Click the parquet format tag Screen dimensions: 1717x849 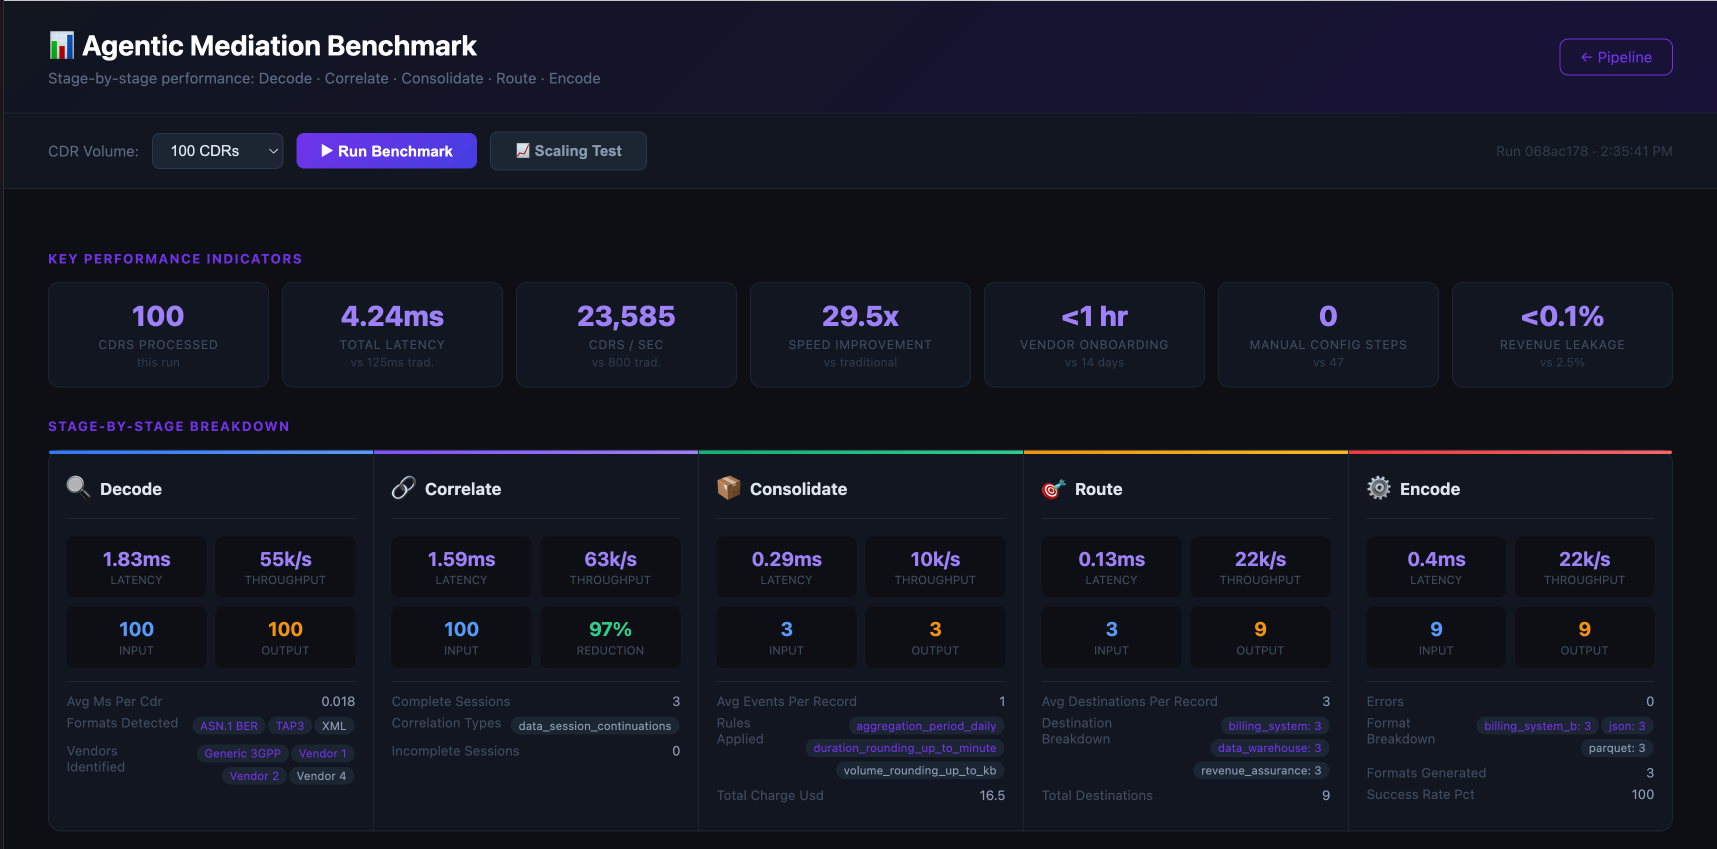pyautogui.click(x=1616, y=748)
